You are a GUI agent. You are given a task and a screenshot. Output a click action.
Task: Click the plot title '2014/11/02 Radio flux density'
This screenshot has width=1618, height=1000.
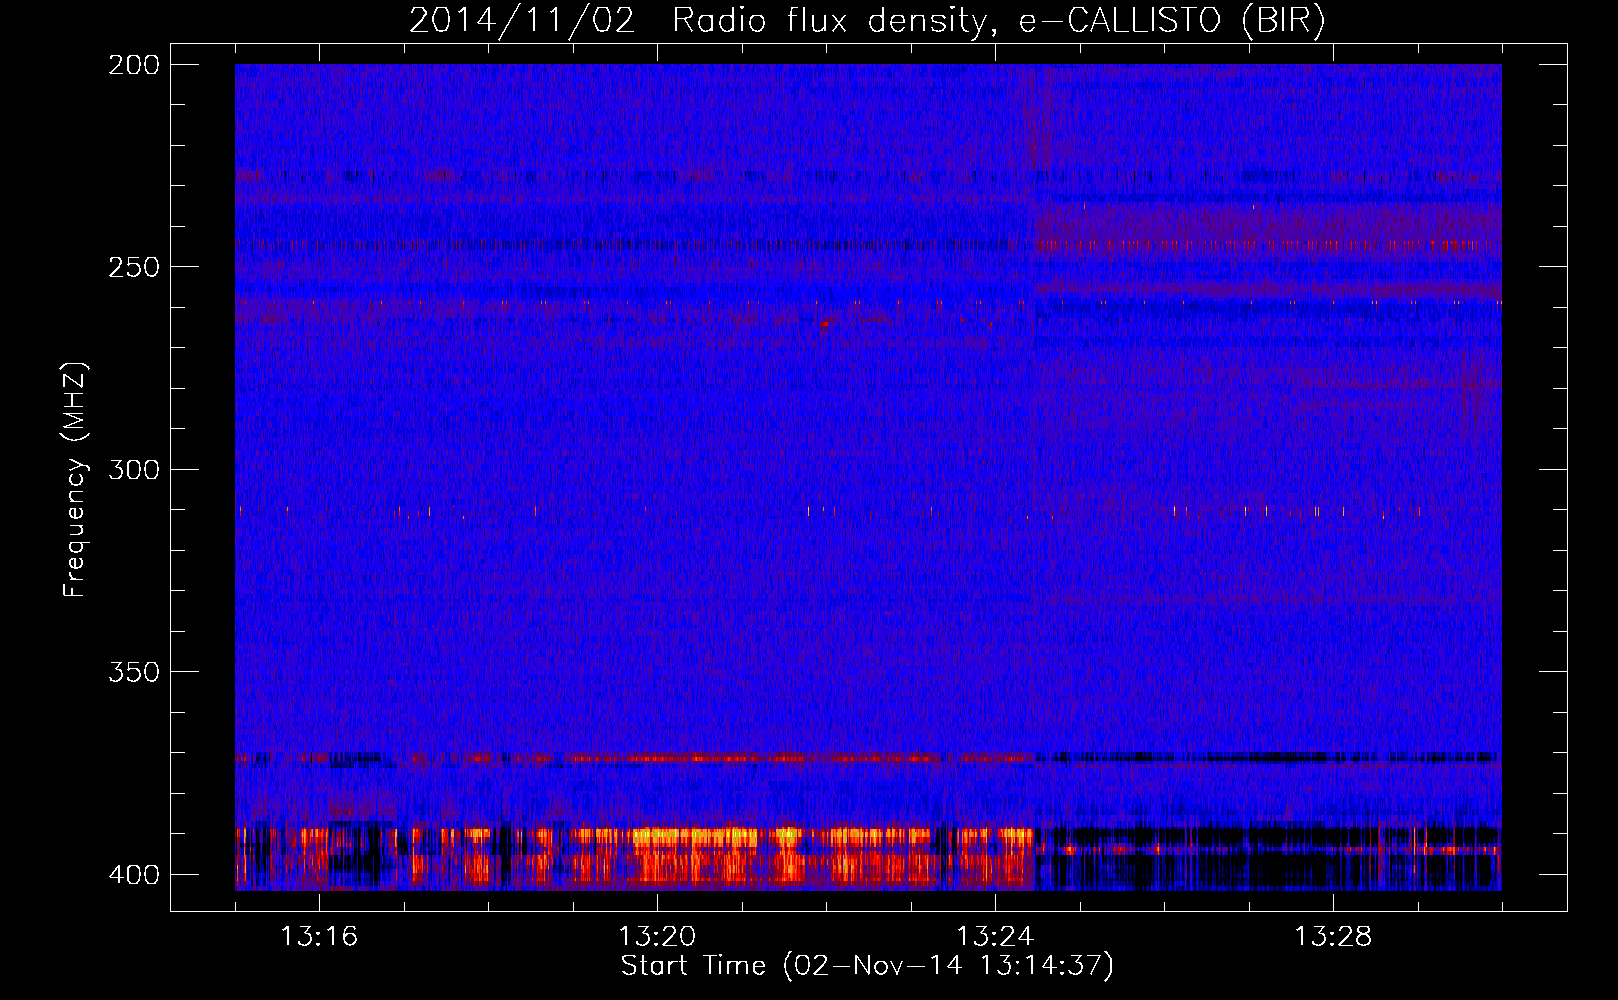tap(867, 20)
